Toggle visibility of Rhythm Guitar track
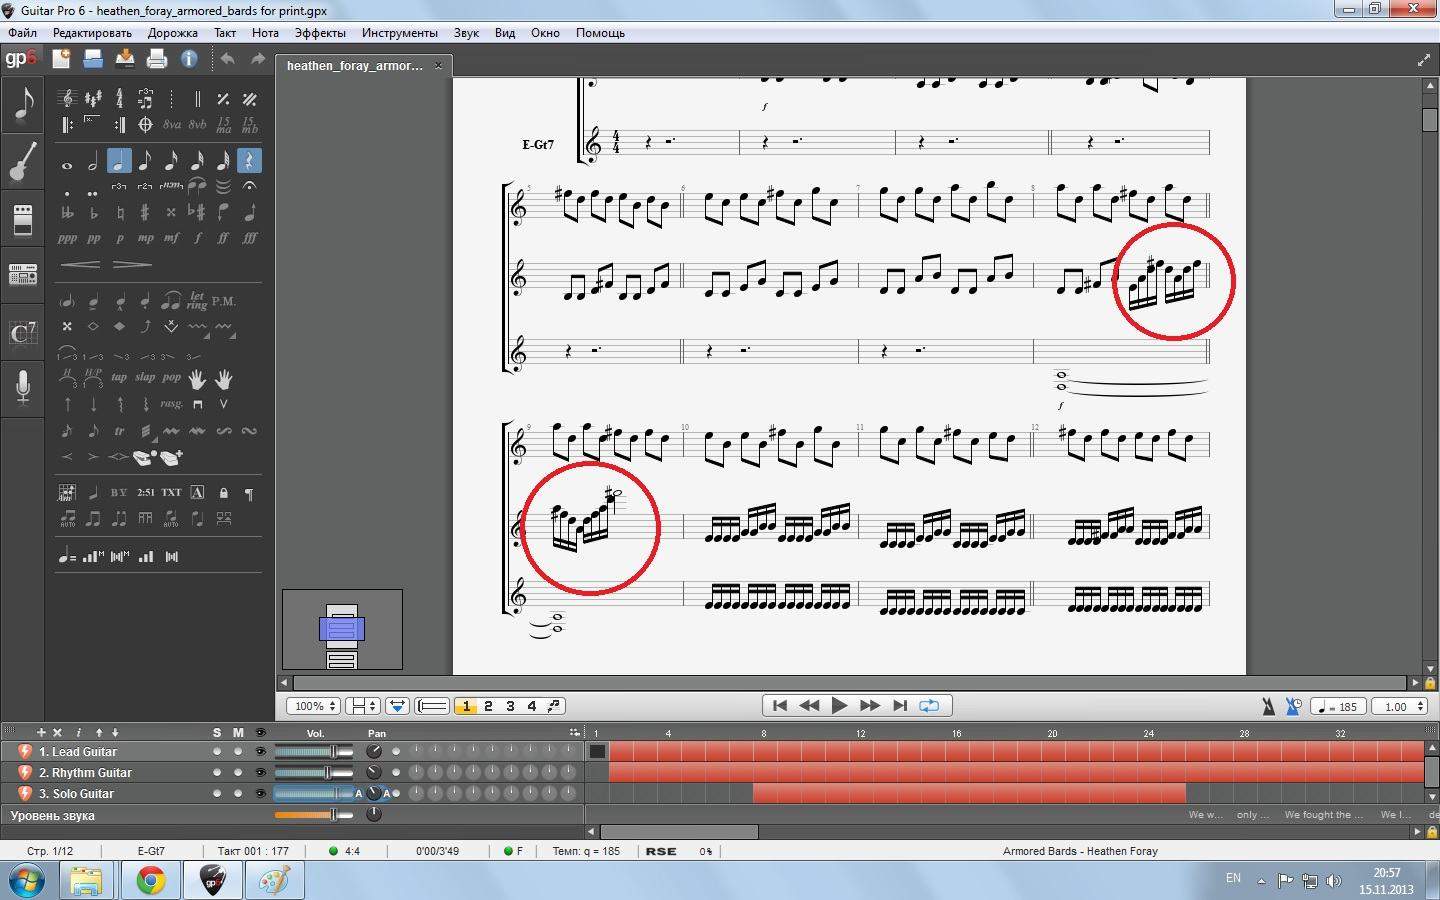Screen dimensions: 1440x900 (x=260, y=773)
